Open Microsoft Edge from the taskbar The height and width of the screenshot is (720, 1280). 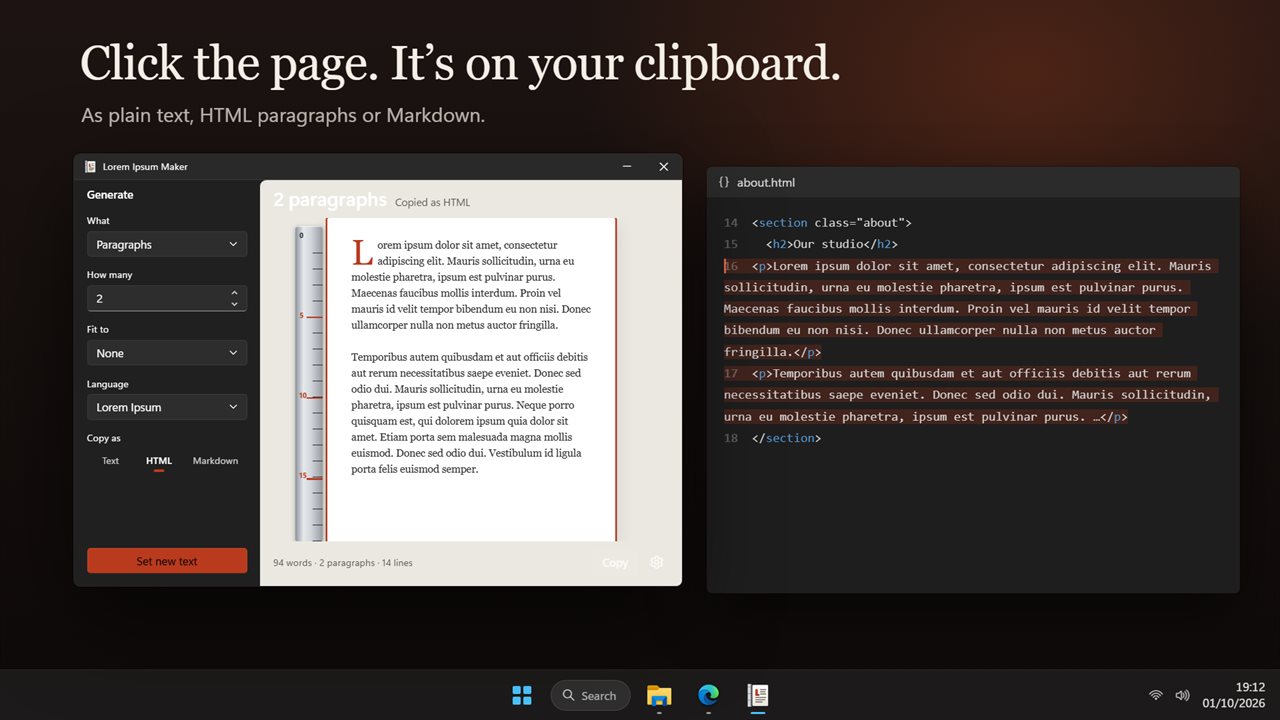tap(708, 695)
